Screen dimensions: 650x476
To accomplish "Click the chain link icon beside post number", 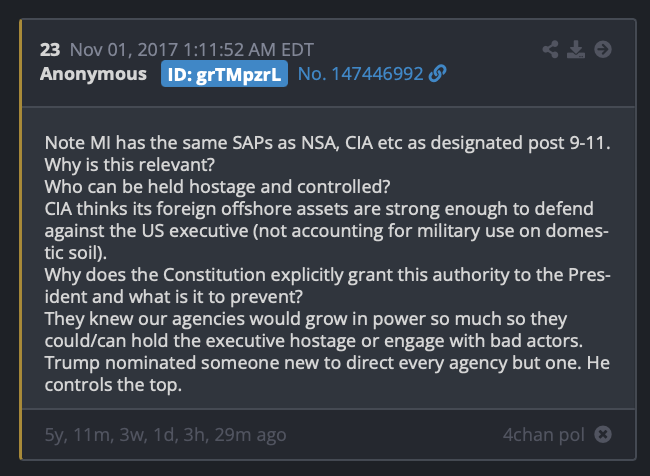I will (437, 74).
